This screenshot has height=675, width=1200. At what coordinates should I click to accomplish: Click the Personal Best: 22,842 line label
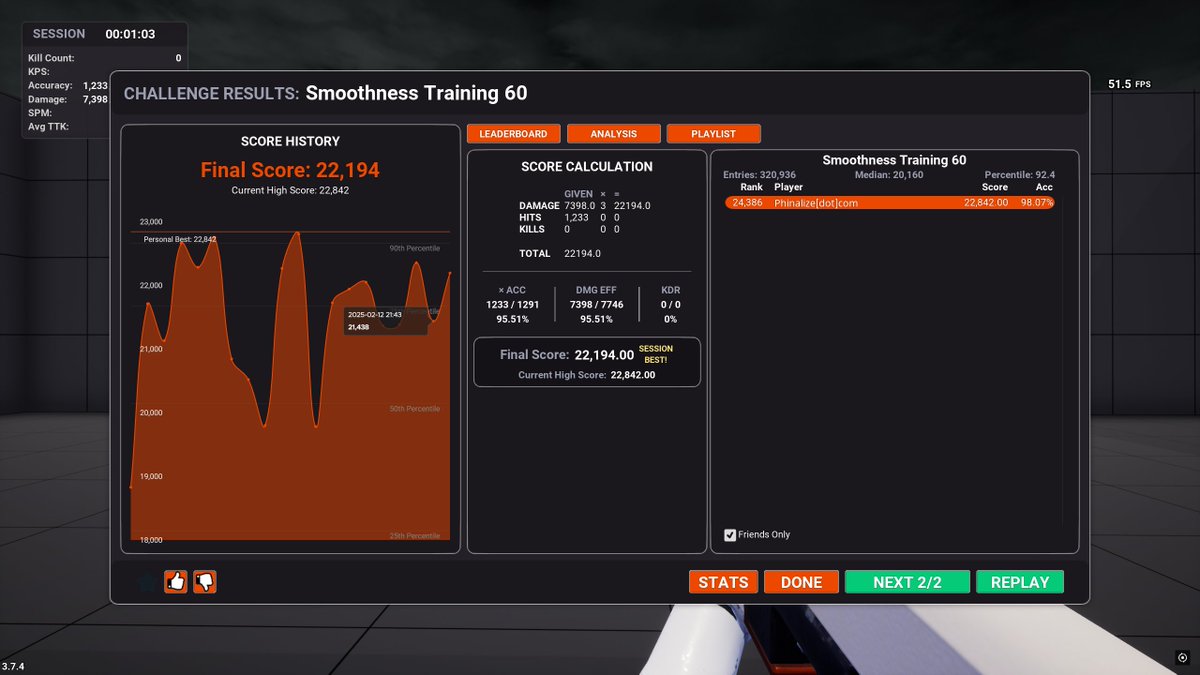[180, 239]
